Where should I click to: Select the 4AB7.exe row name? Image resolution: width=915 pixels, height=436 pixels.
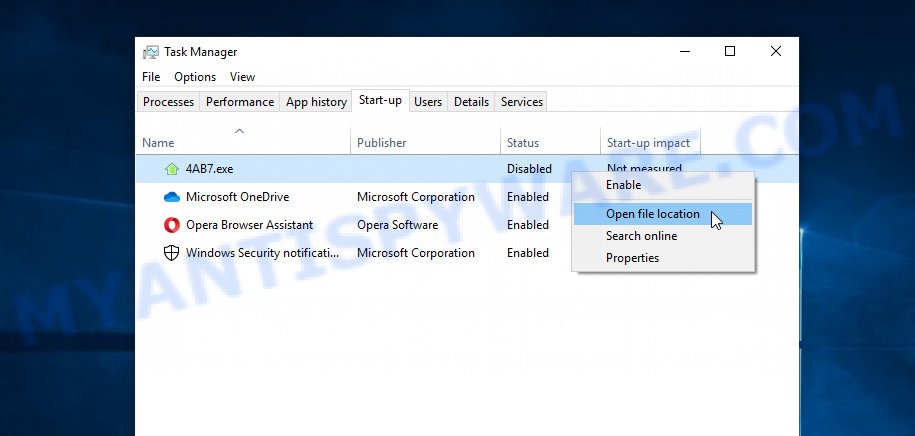[209, 169]
